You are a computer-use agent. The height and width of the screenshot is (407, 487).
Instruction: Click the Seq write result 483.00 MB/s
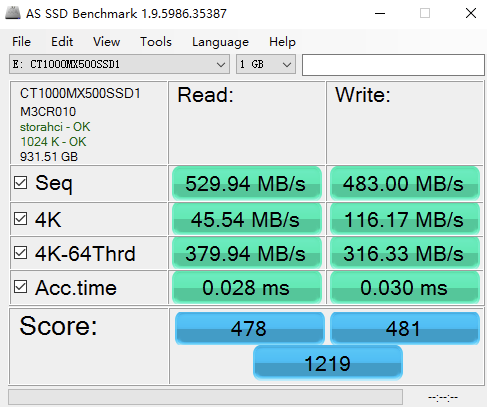click(405, 183)
